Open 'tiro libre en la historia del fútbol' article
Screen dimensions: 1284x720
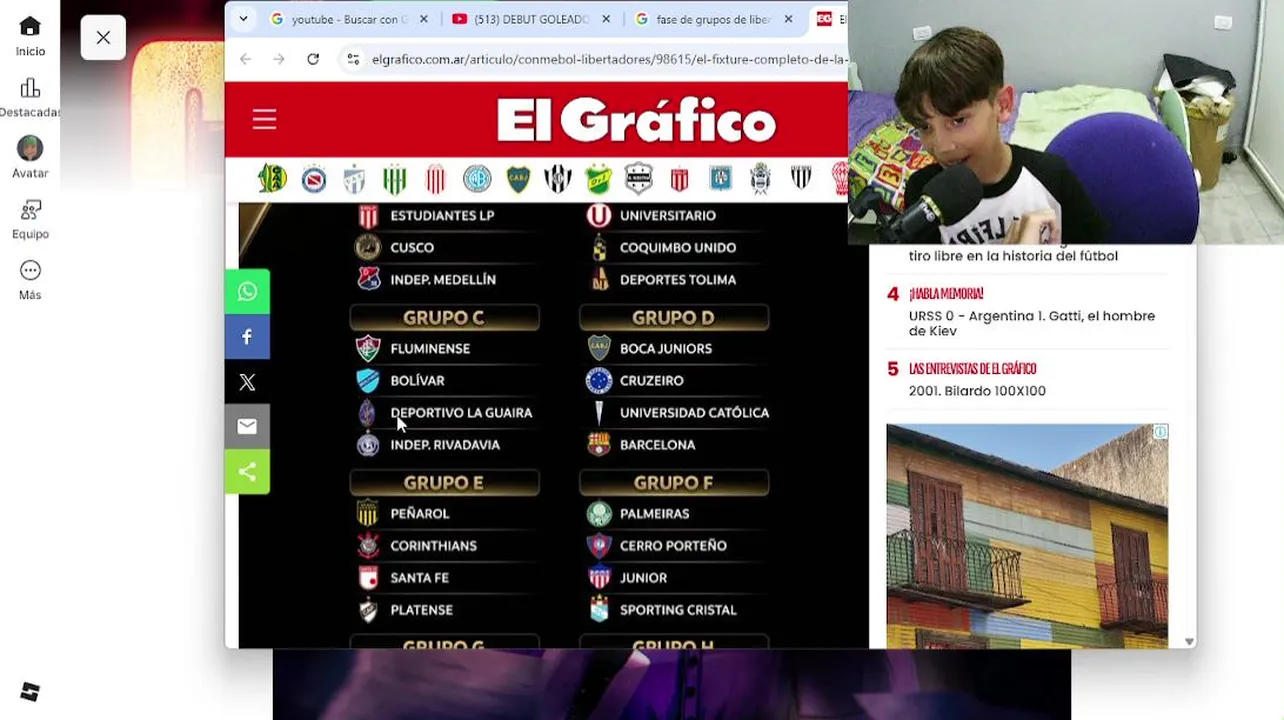pos(1013,256)
